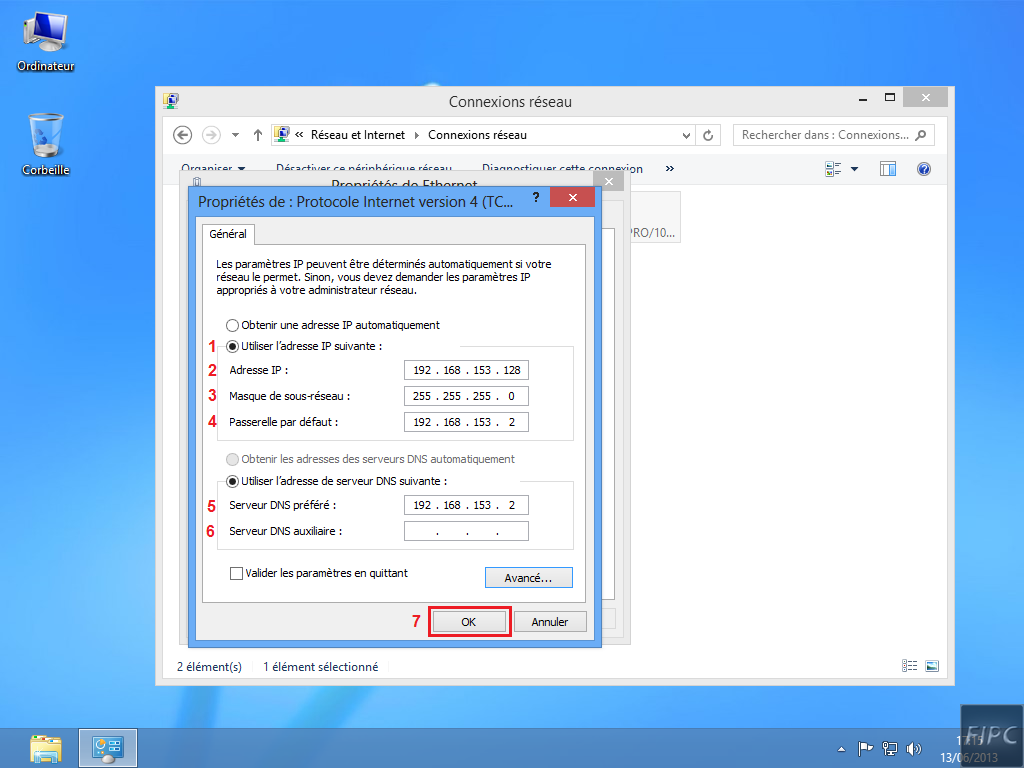Toggle the preview pane icon
Screen dimensions: 1024x768
(x=888, y=169)
